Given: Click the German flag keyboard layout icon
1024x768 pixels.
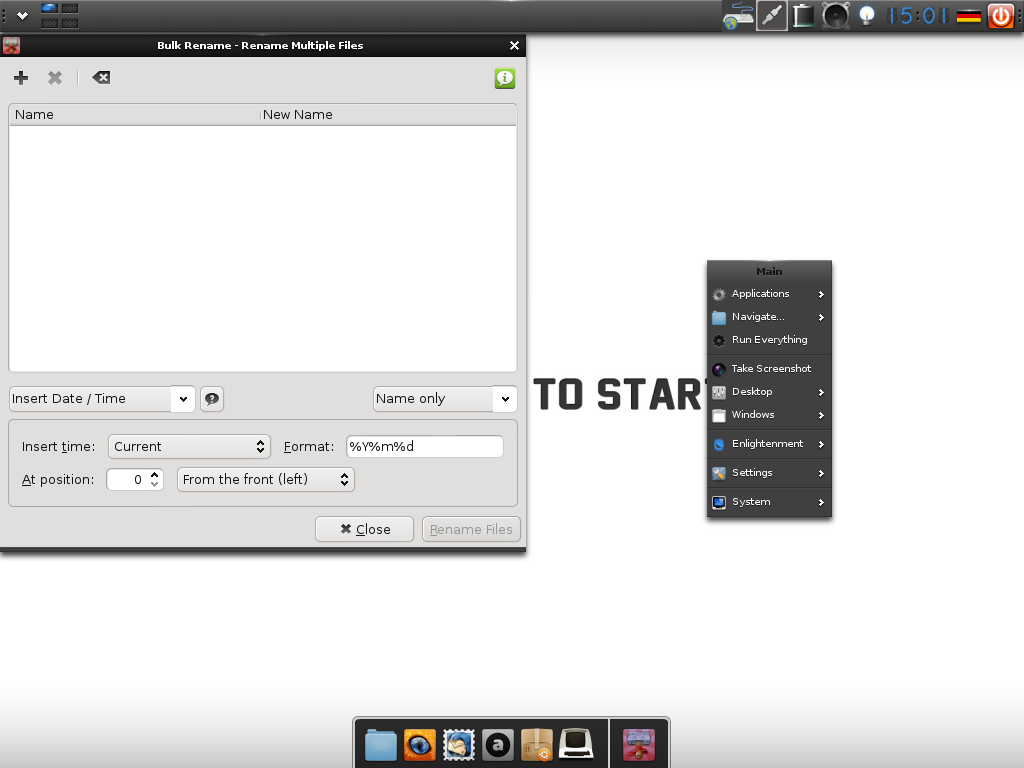Looking at the screenshot, I should (968, 15).
